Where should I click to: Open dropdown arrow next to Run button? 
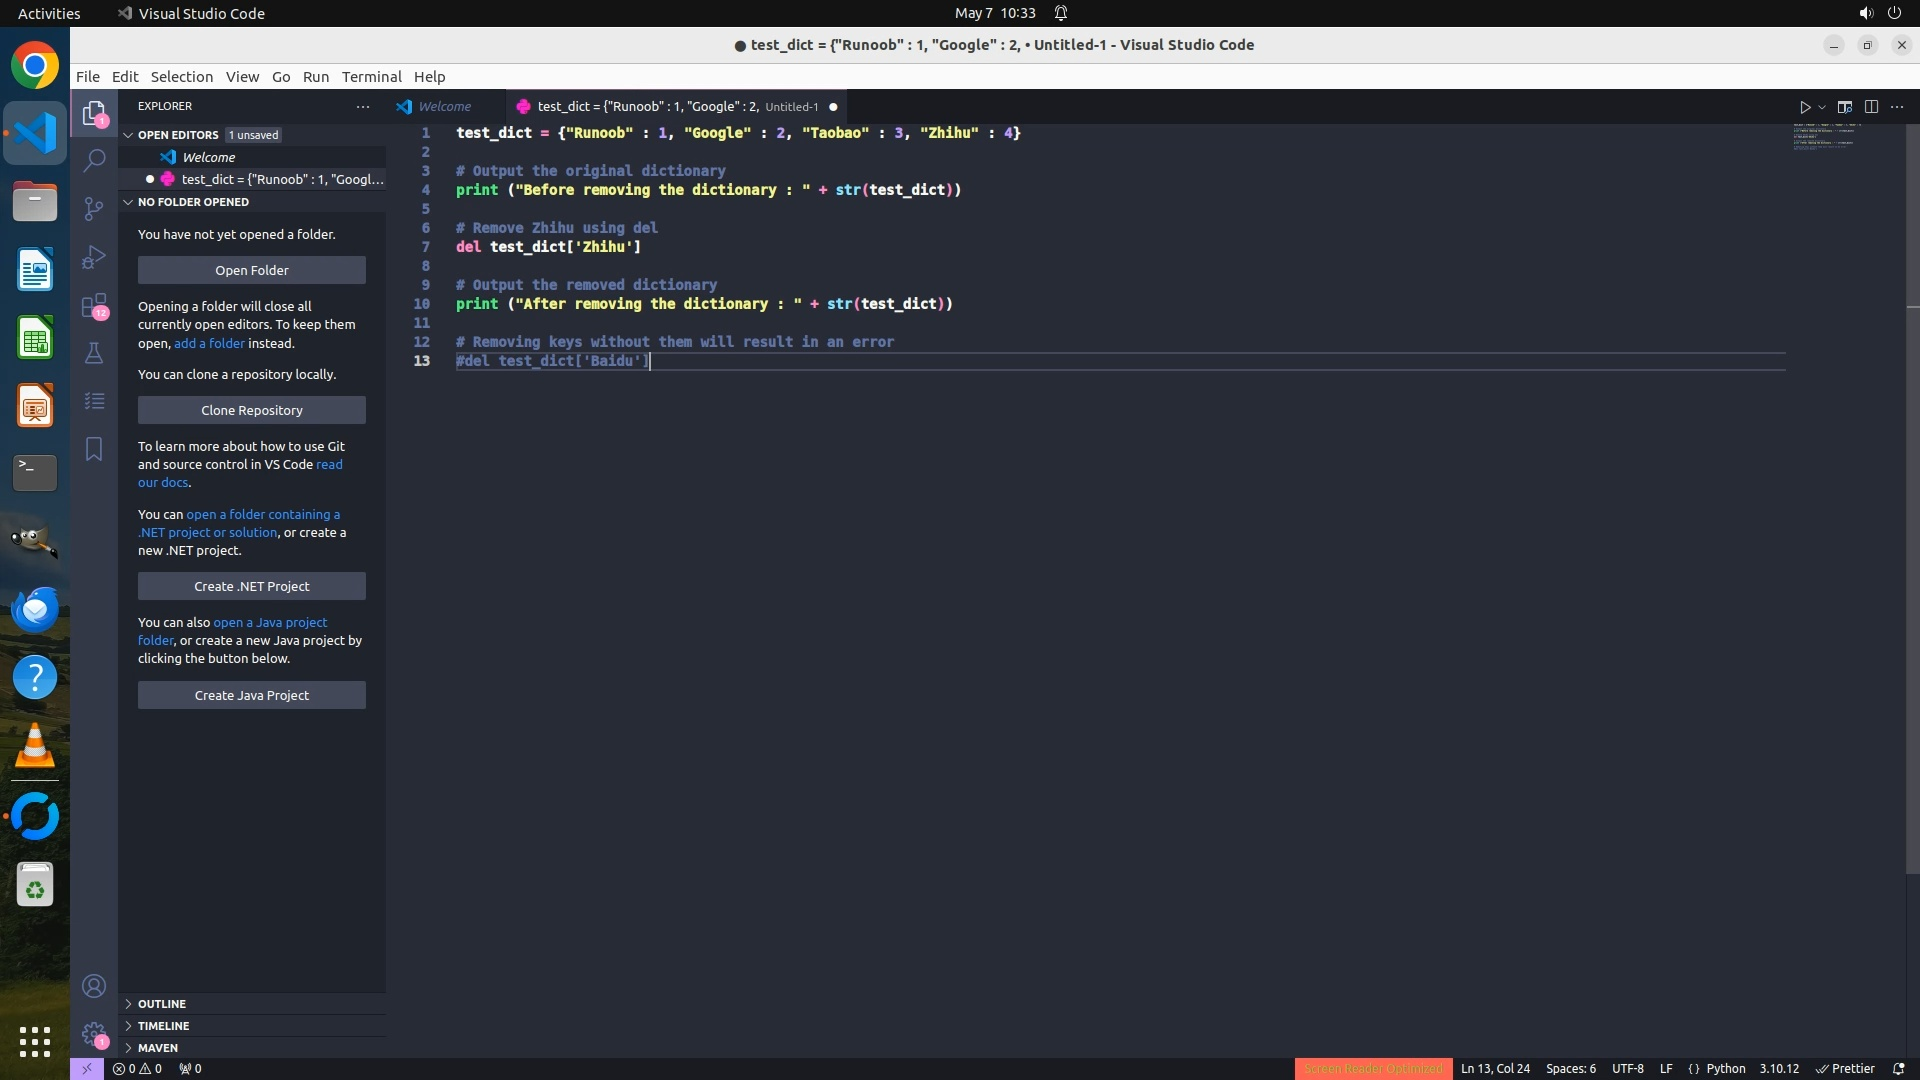coord(1822,107)
